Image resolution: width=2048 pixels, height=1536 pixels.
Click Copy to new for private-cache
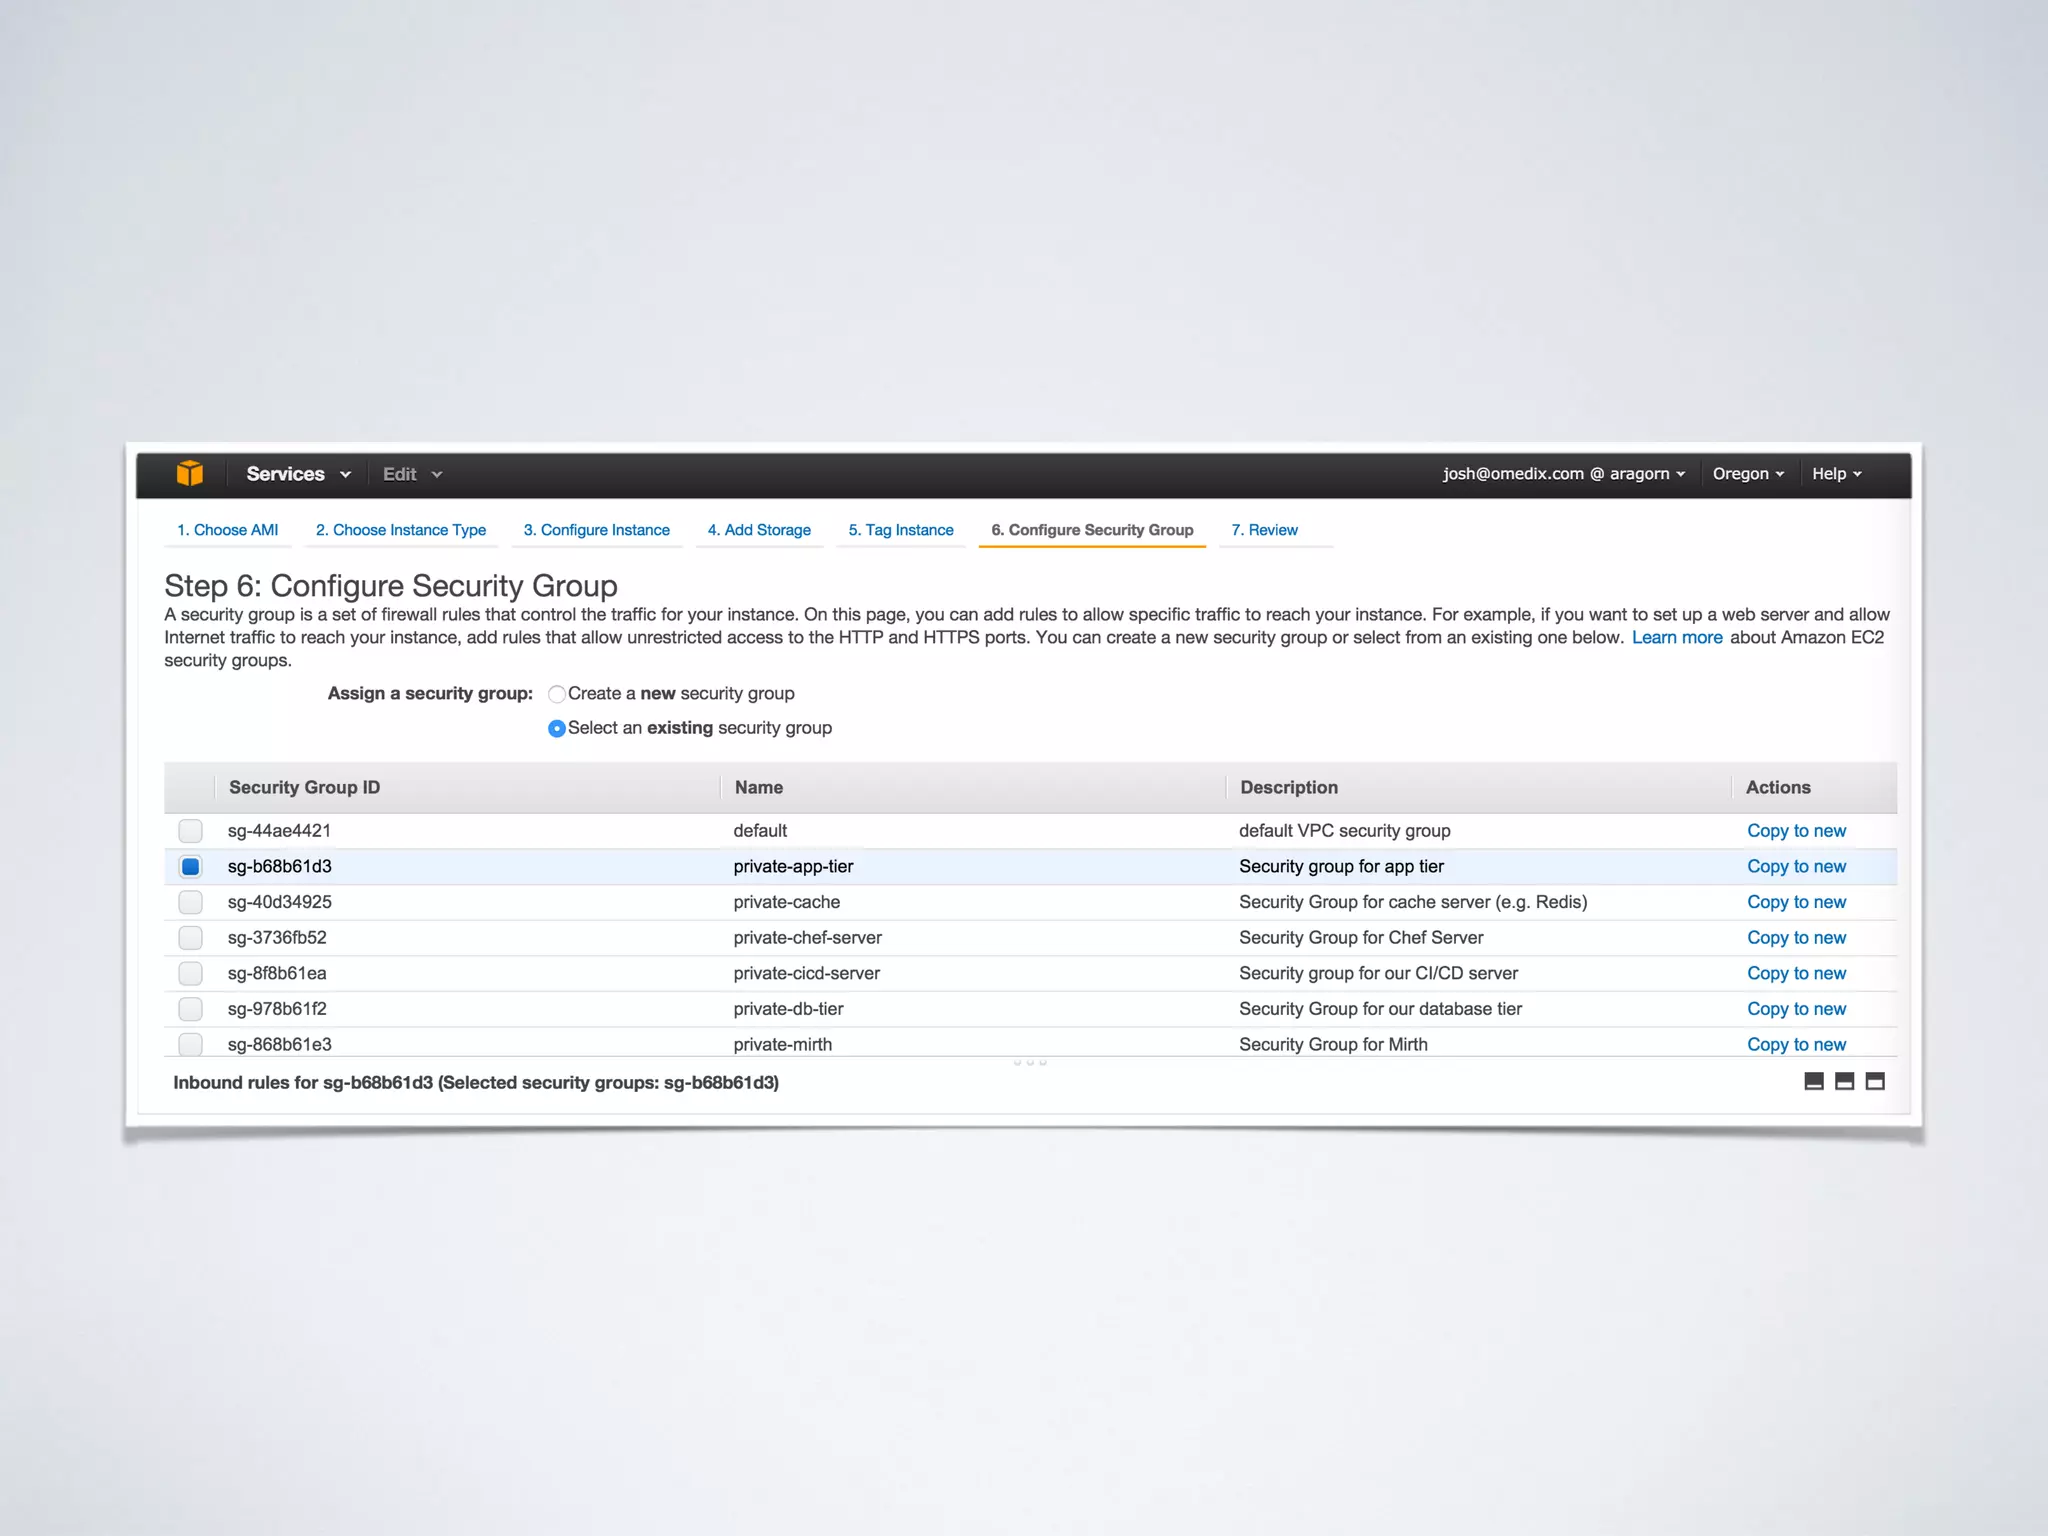click(x=1796, y=902)
